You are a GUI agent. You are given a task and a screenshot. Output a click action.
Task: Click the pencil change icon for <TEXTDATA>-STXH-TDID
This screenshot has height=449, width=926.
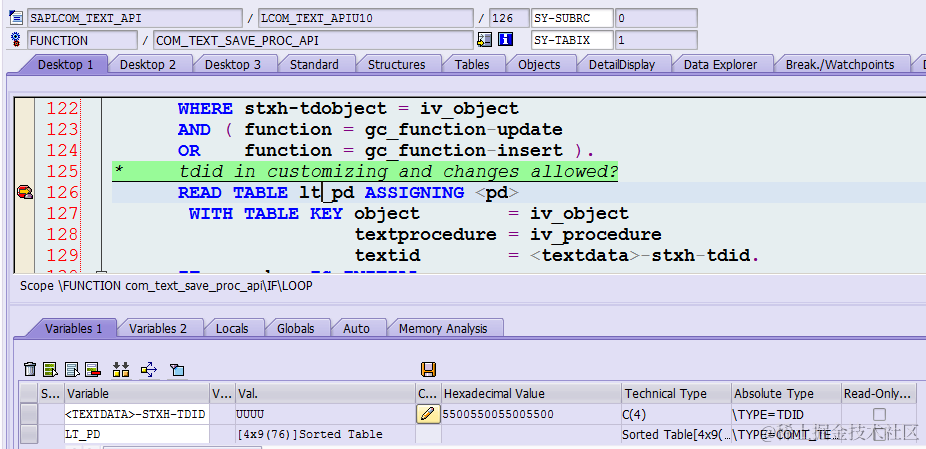click(x=428, y=414)
